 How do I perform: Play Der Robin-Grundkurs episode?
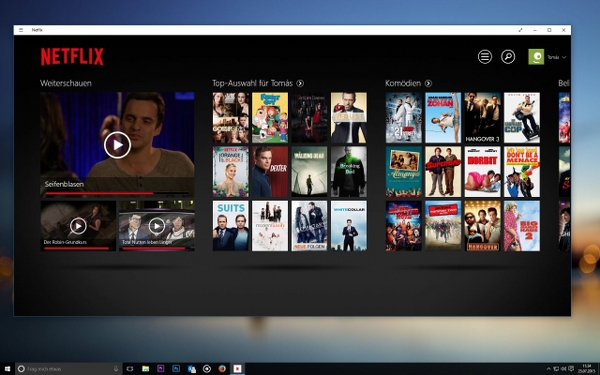tap(78, 226)
